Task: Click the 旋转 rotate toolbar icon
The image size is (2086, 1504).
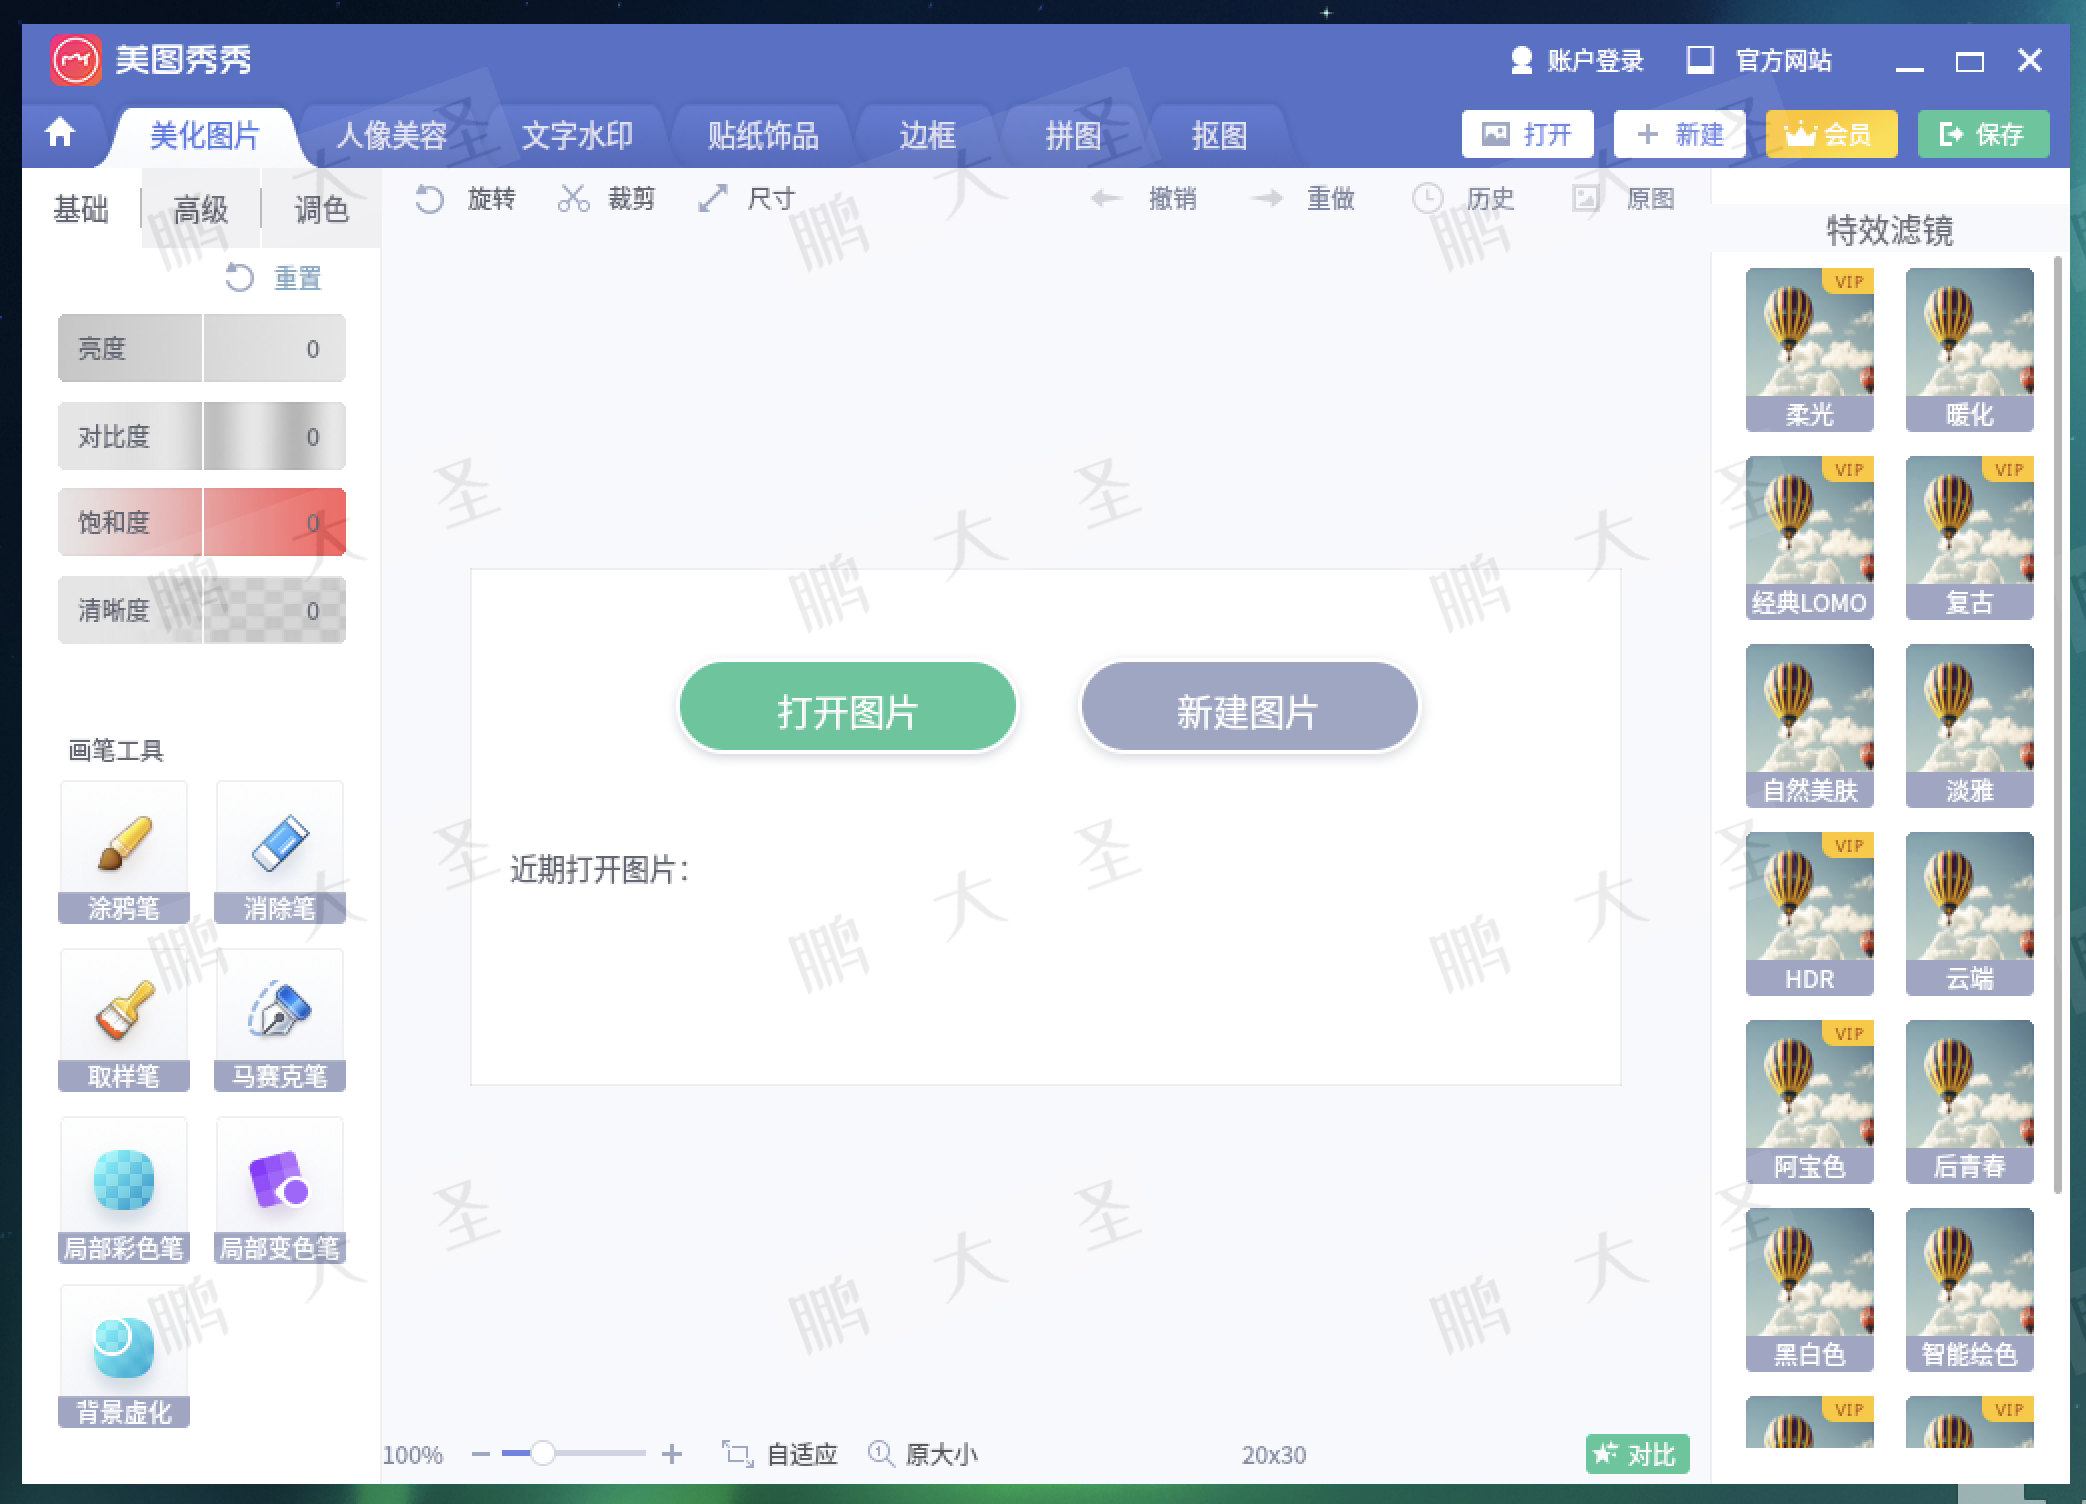Action: [430, 199]
